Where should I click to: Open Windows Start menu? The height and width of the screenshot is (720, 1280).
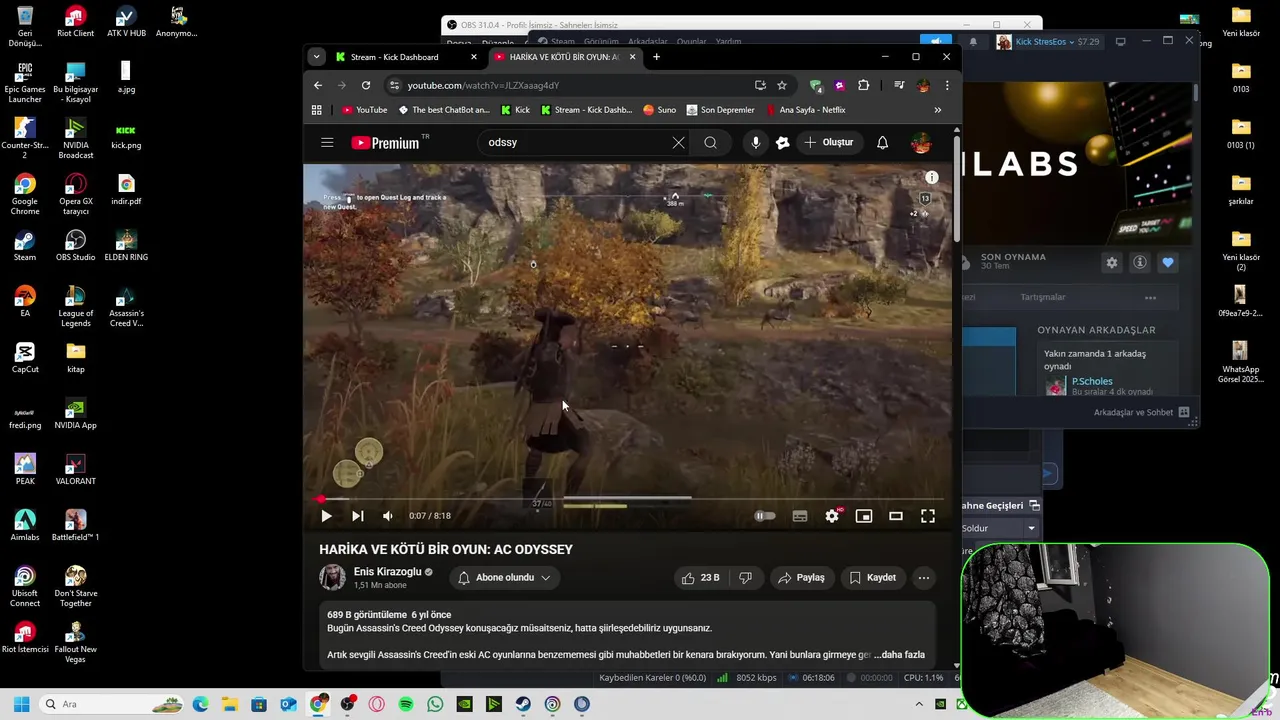(22, 704)
